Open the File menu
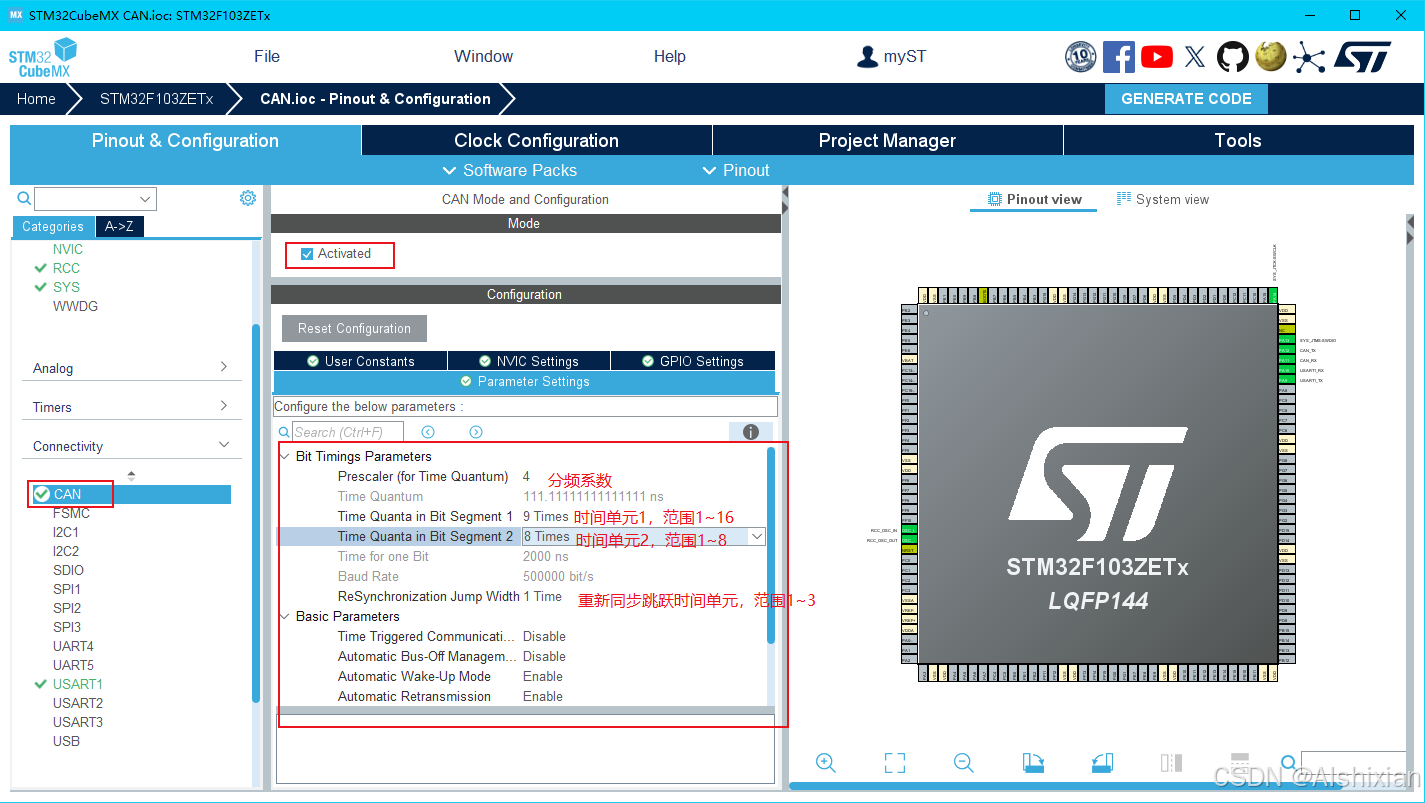Viewport: 1425px width, 803px height. point(267,57)
